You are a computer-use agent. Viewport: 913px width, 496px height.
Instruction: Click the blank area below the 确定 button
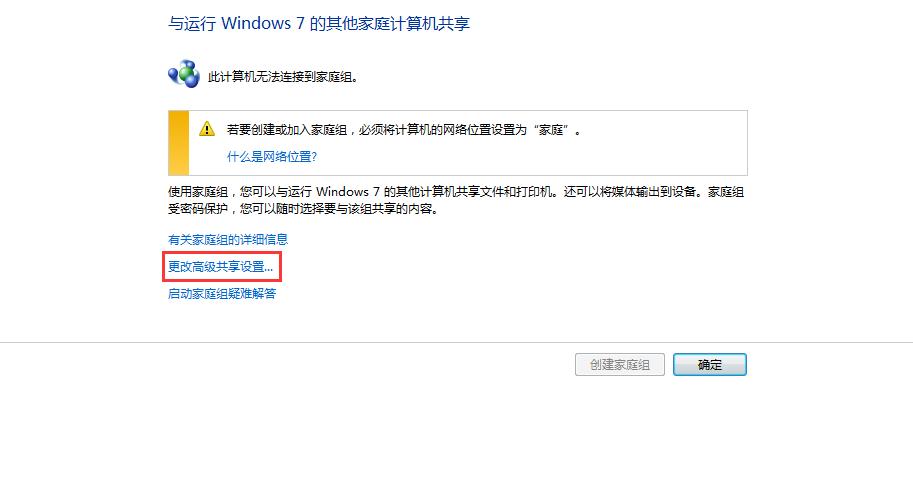click(x=710, y=431)
